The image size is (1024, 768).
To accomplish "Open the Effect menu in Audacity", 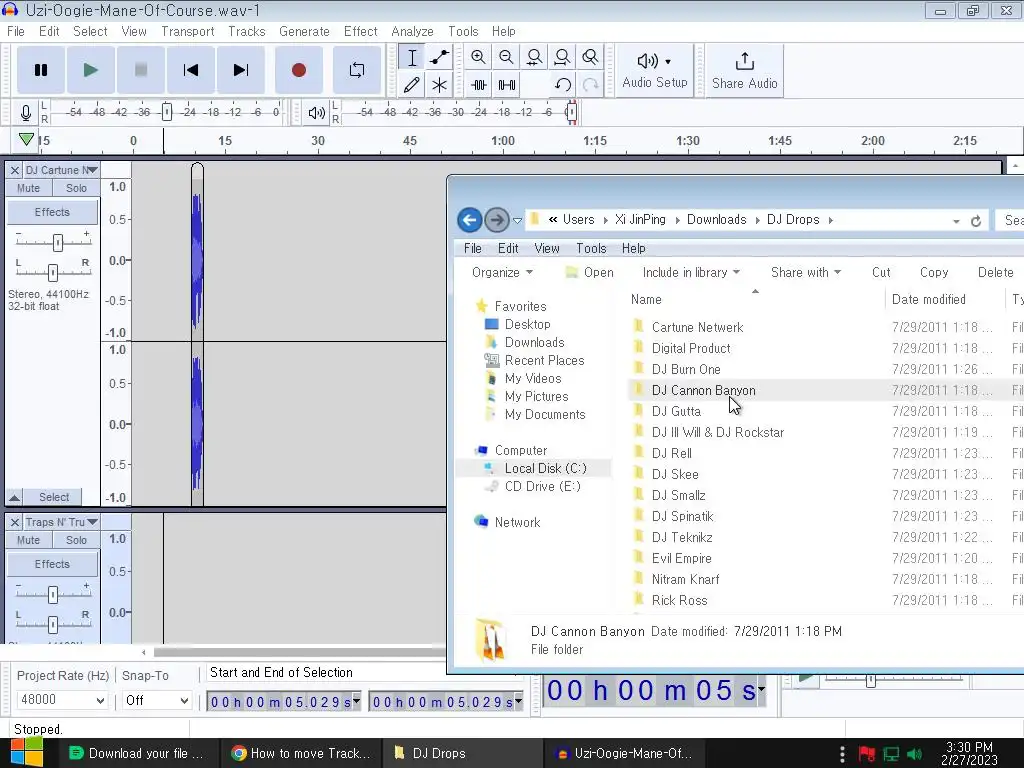I will point(360,31).
